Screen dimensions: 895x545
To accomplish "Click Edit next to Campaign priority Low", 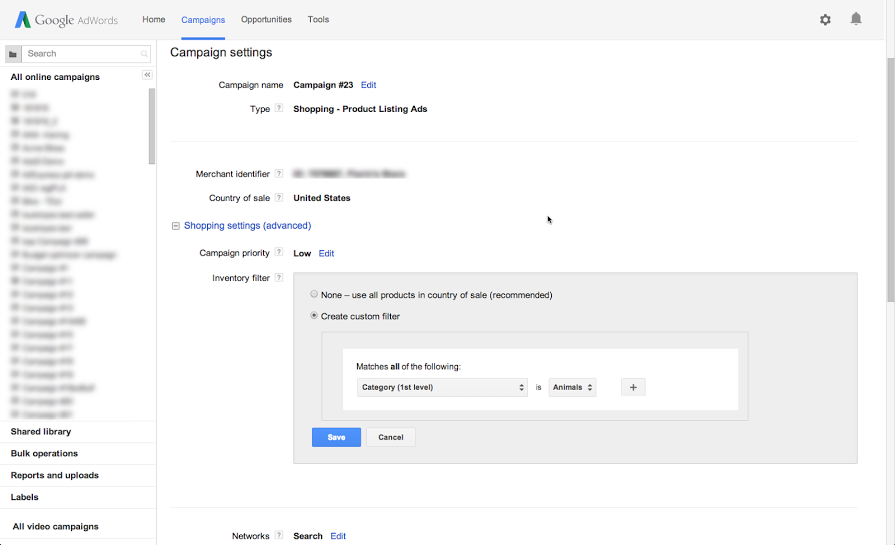I will pyautogui.click(x=326, y=254).
